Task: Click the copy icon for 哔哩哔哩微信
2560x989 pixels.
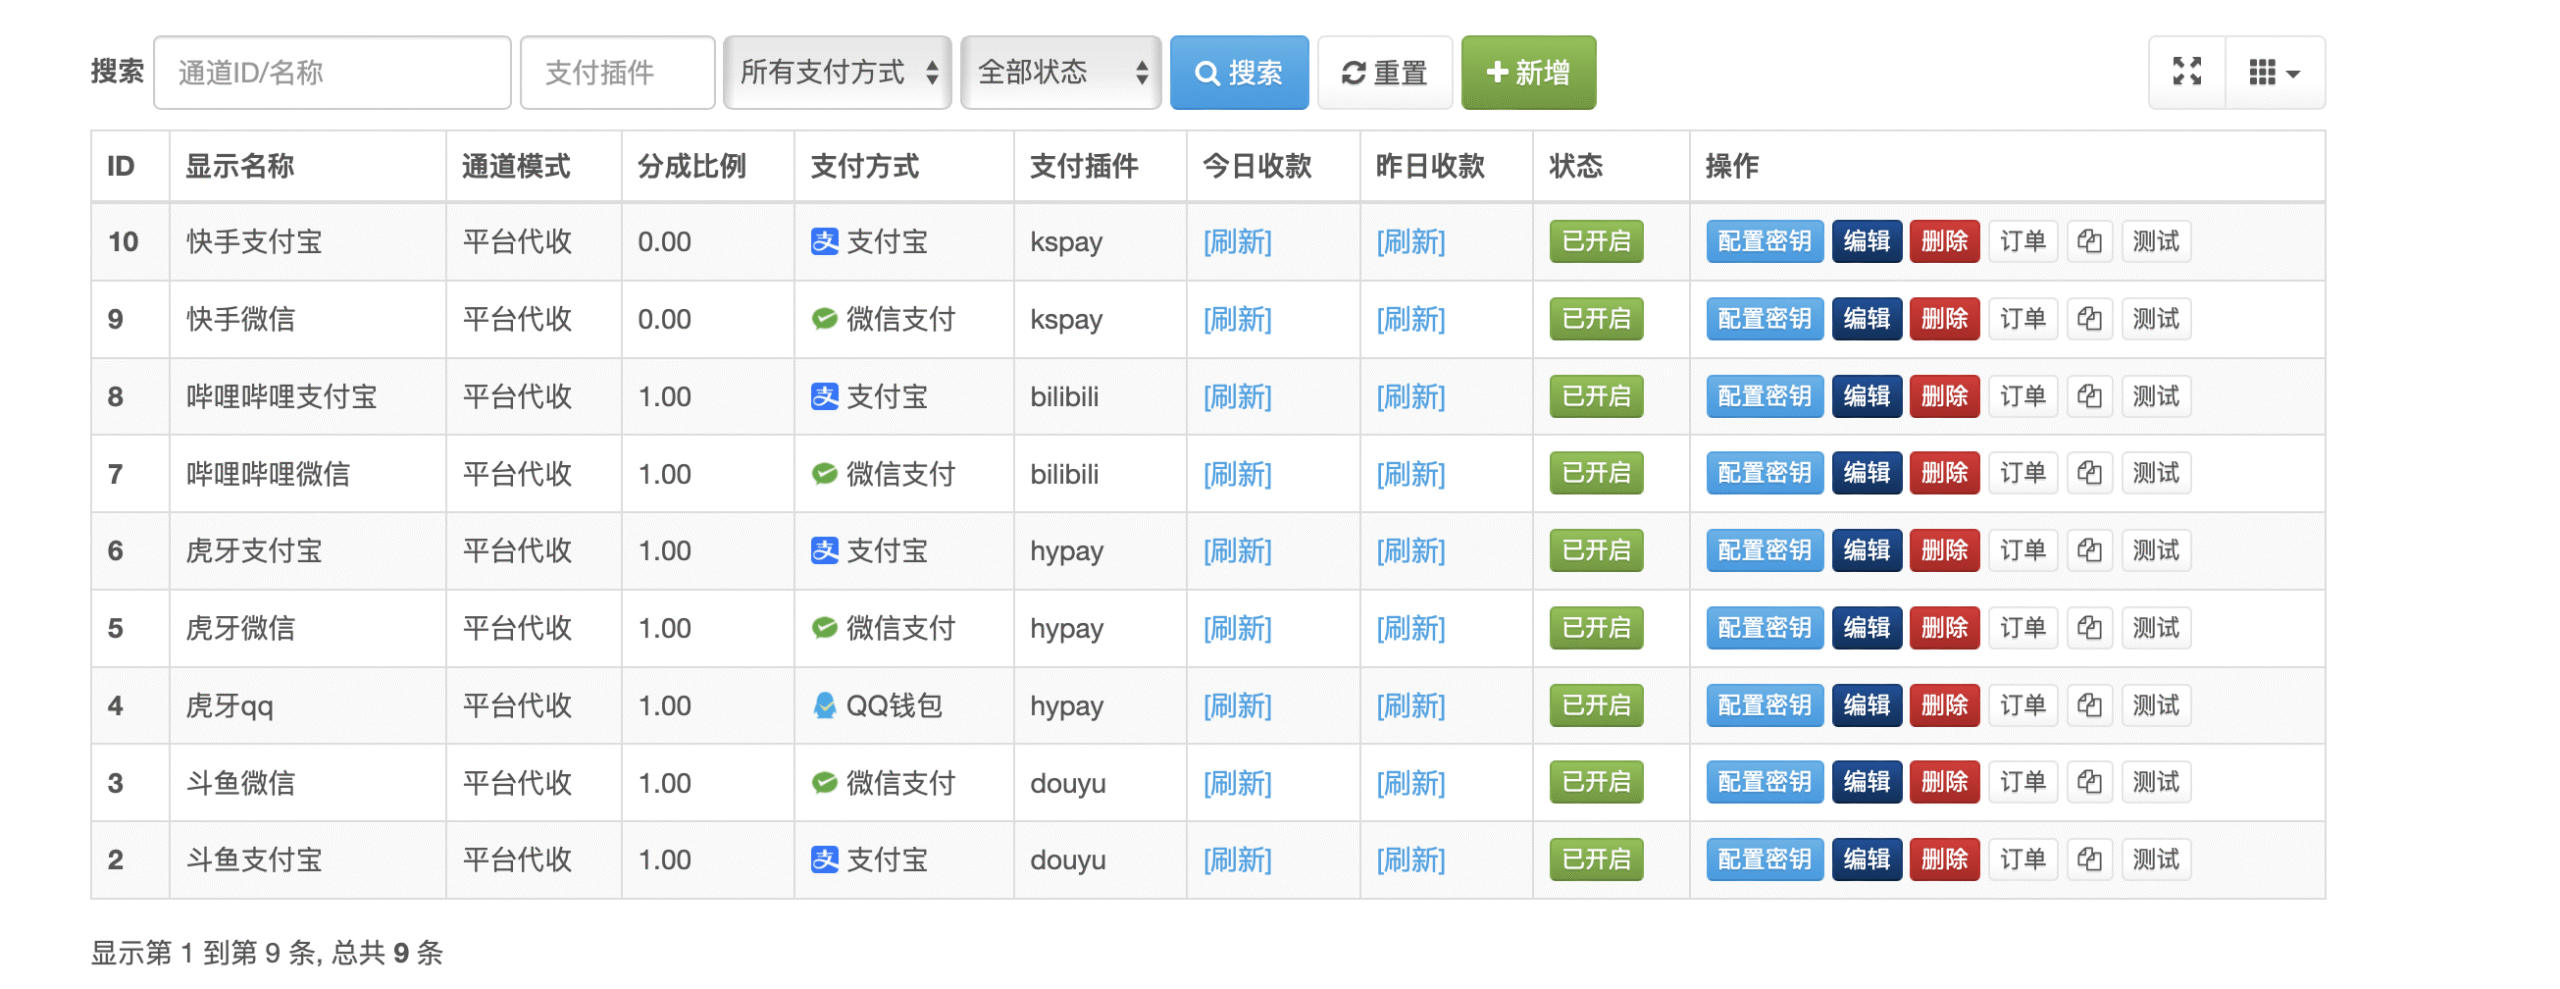Action: 2090,473
